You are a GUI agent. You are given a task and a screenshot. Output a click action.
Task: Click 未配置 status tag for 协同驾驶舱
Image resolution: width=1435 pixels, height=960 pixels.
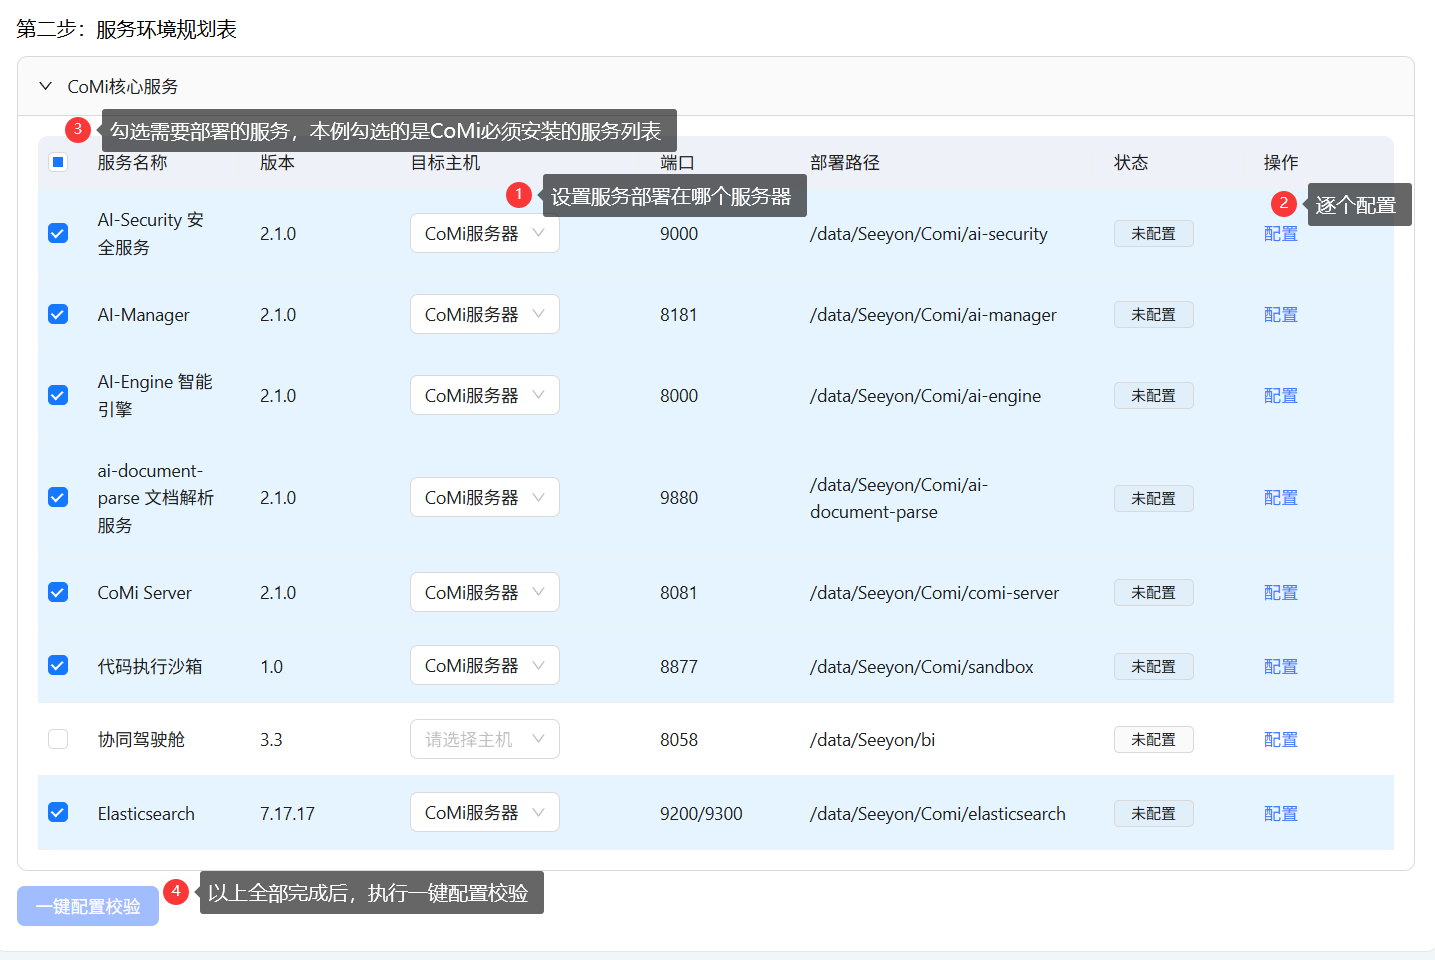coord(1154,740)
